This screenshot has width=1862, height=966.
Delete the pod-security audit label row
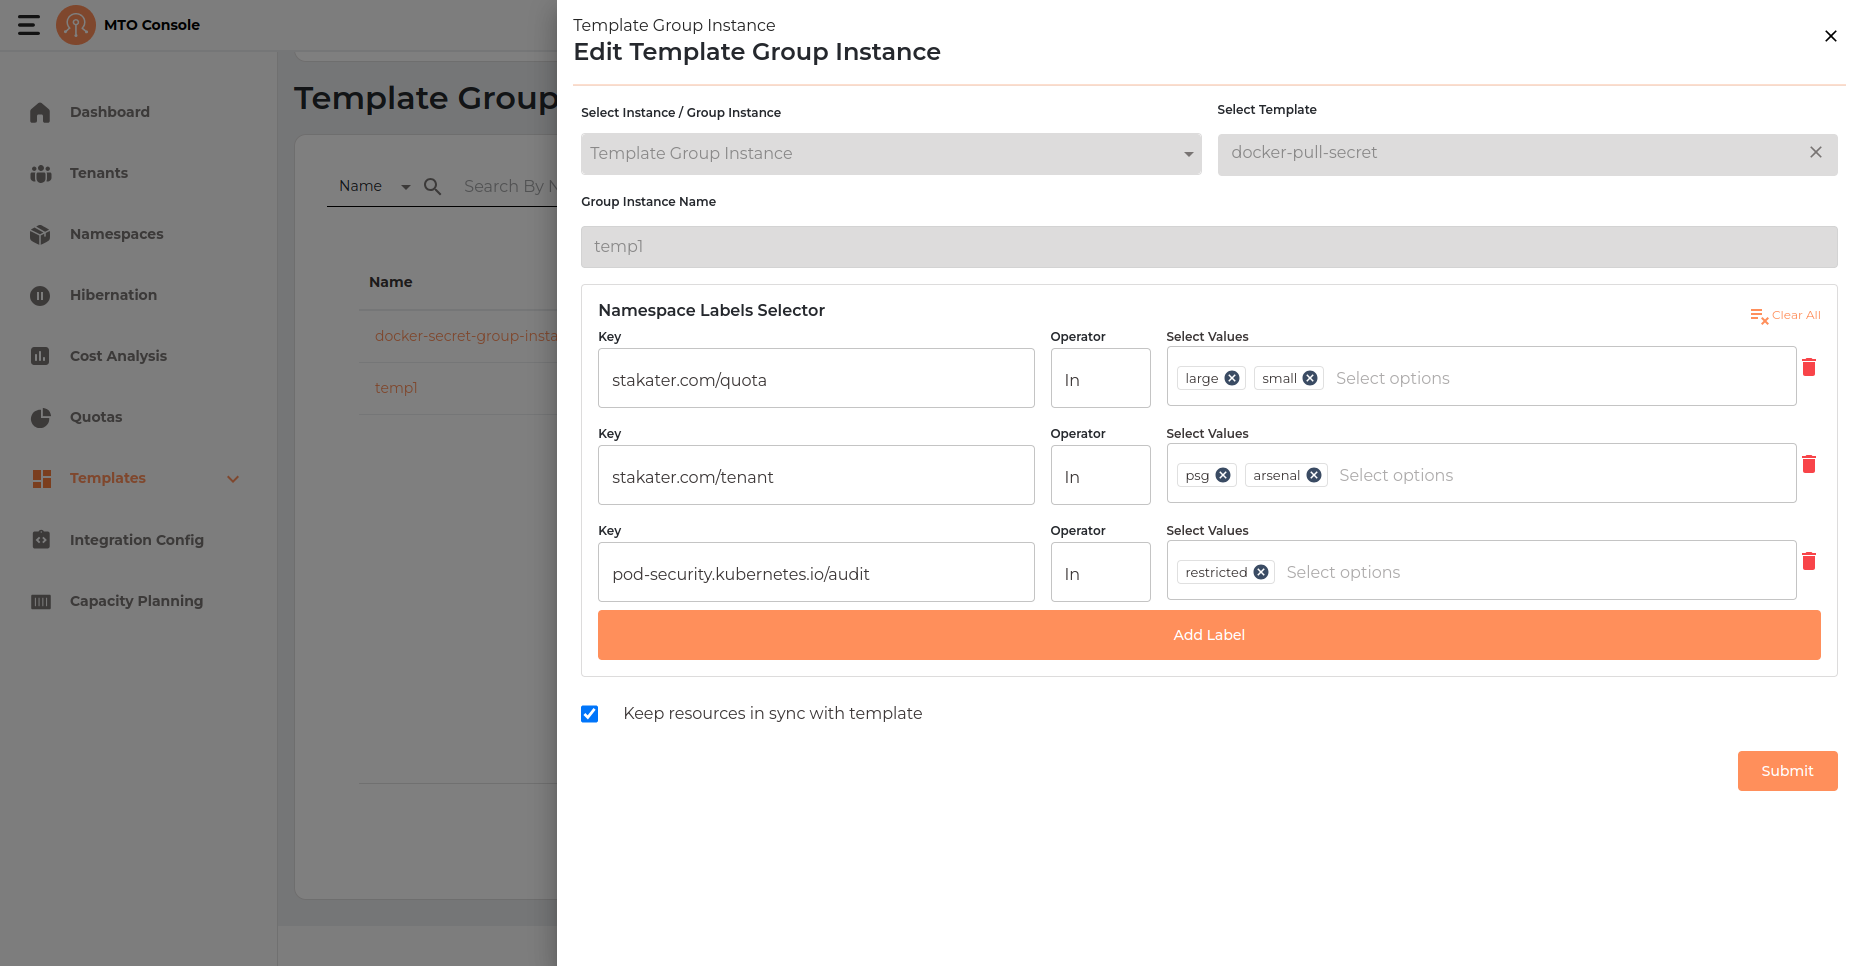(1808, 562)
